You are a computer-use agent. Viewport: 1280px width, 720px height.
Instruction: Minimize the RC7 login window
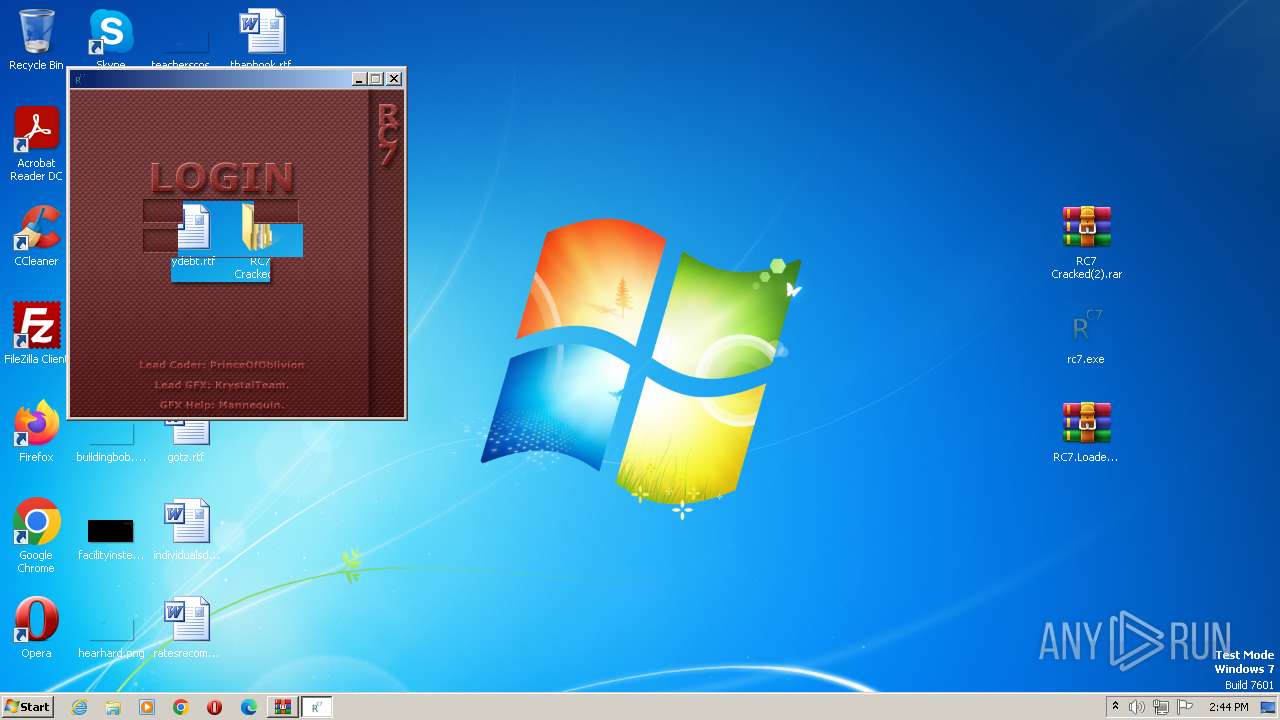360,79
